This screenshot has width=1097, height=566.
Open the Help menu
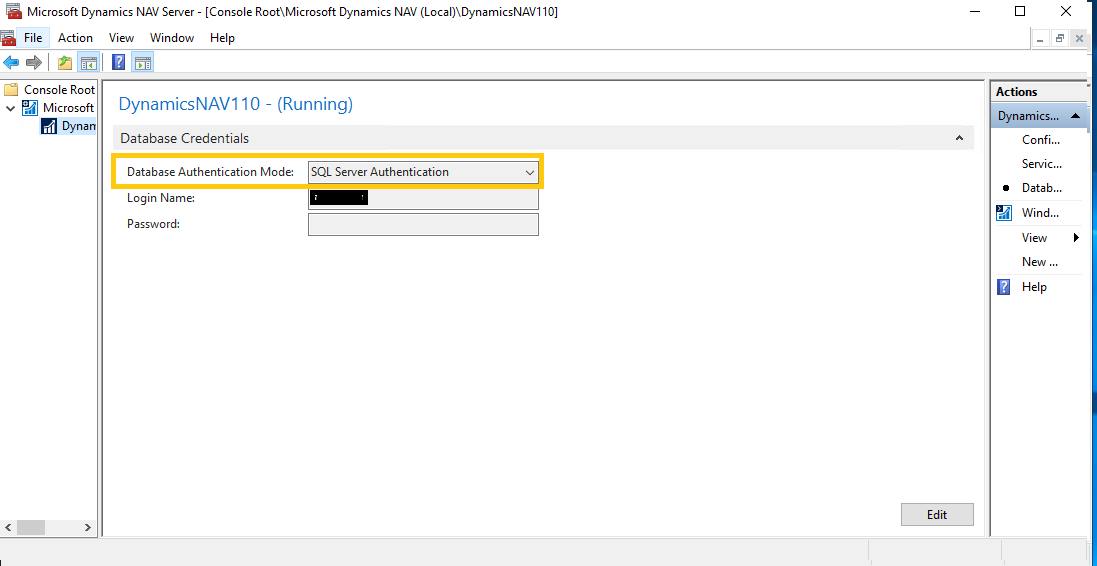222,38
